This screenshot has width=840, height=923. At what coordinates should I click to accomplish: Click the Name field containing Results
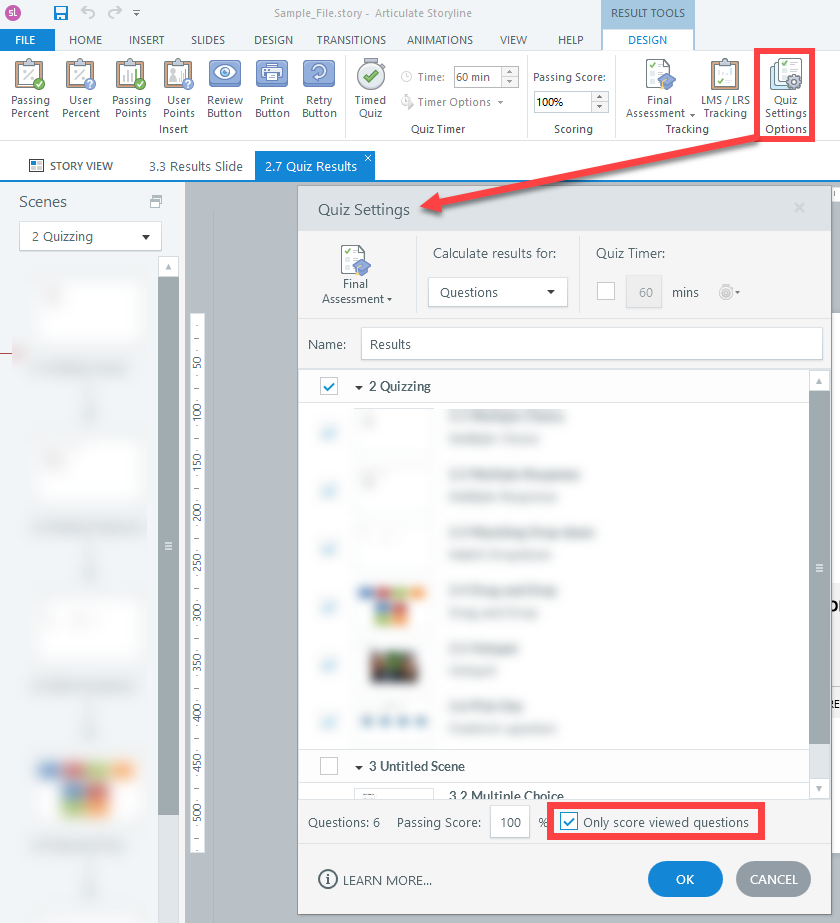click(x=592, y=344)
